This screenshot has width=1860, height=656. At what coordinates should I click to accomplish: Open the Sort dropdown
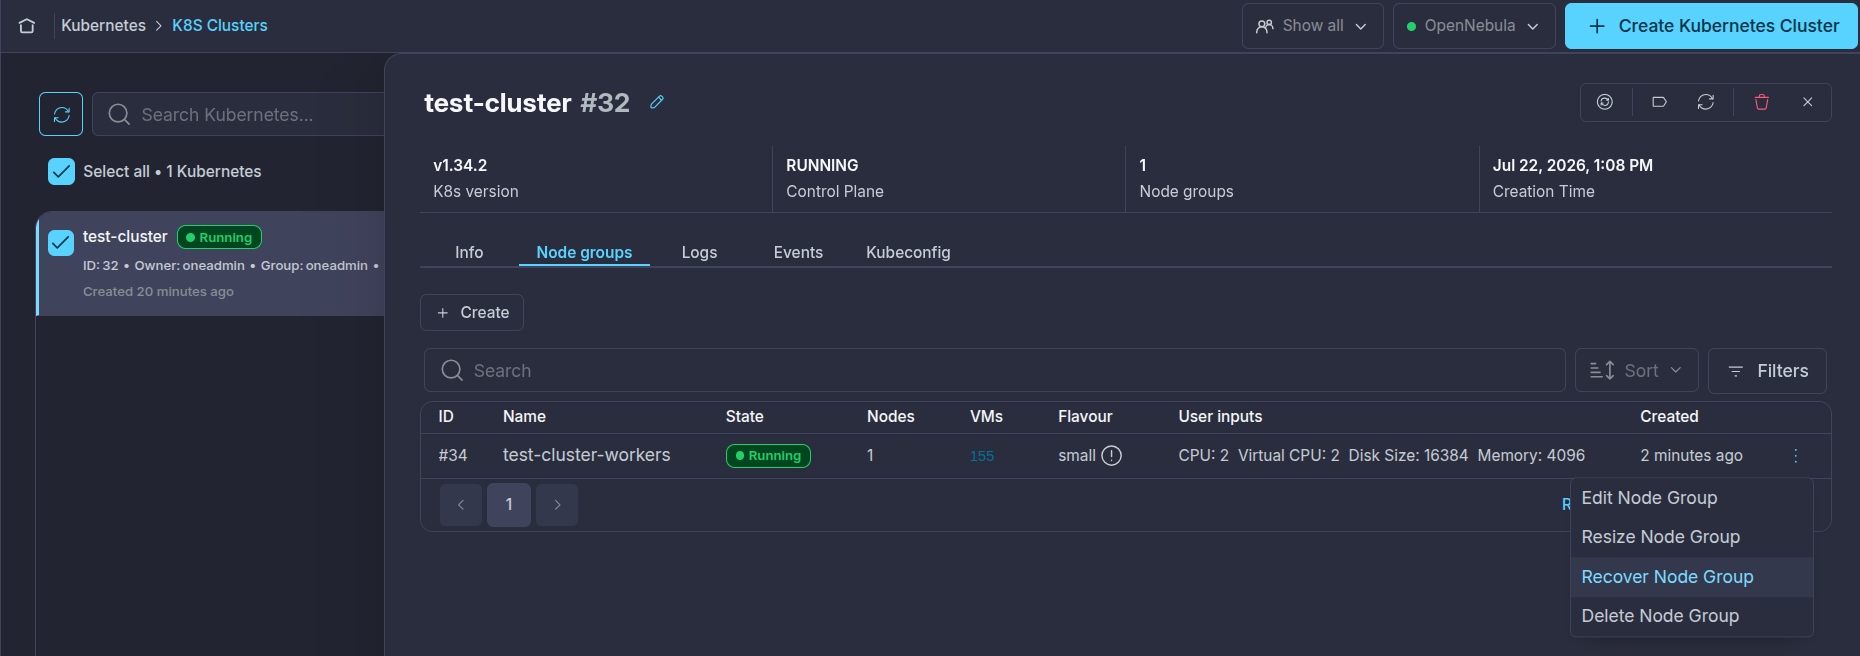pos(1636,371)
